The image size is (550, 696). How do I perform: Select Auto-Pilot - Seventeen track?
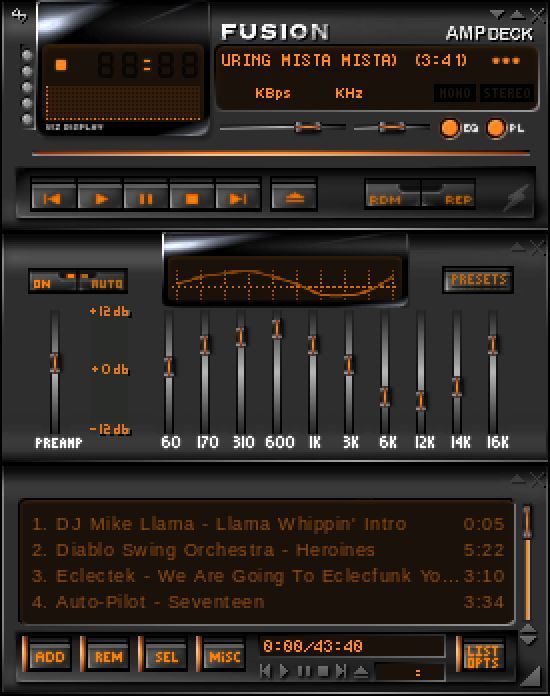click(268, 602)
